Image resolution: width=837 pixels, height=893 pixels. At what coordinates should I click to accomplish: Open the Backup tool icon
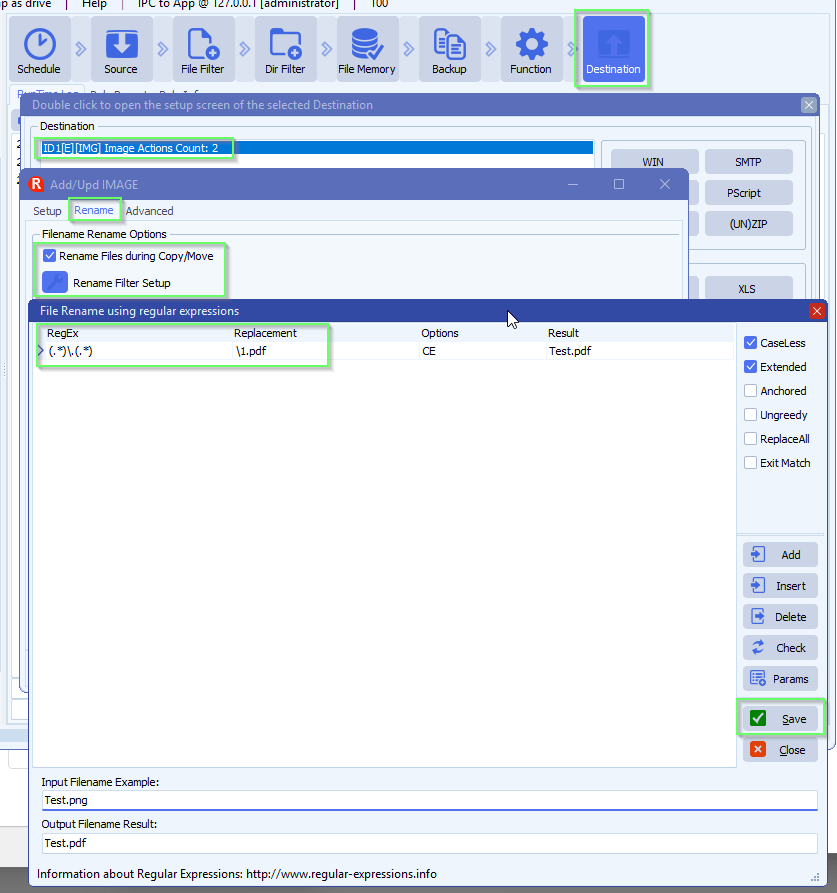click(449, 48)
